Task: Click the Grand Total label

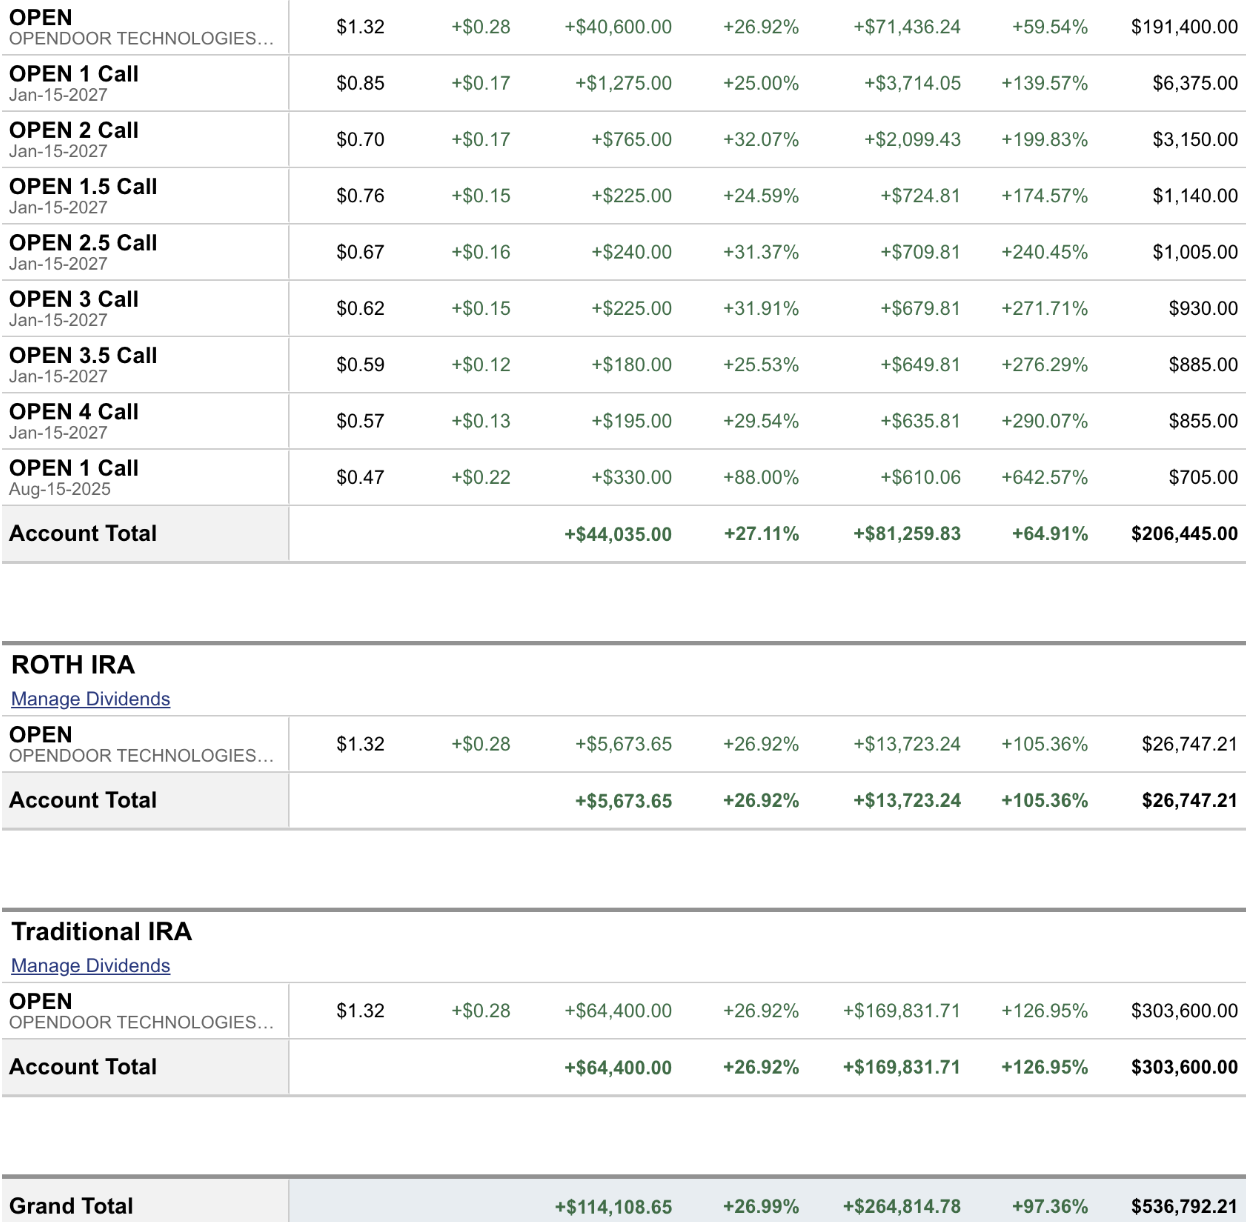Action: [x=72, y=1206]
